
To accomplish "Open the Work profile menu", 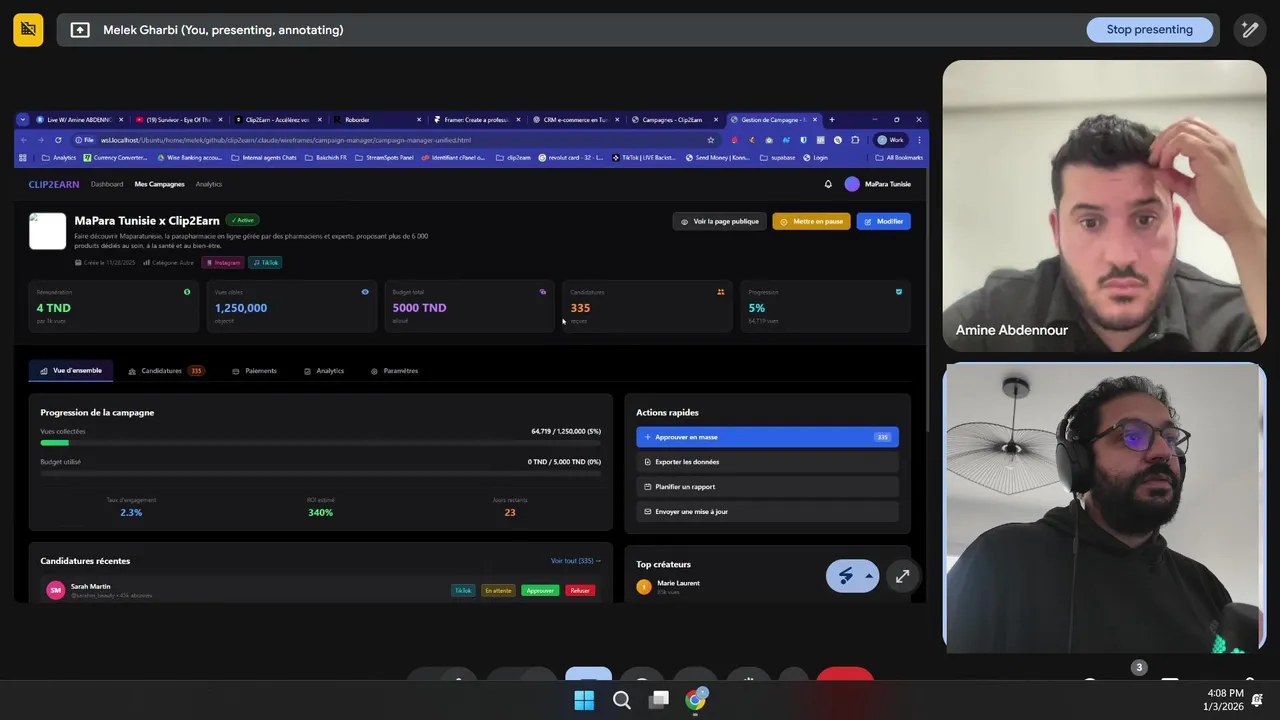I will click(890, 140).
